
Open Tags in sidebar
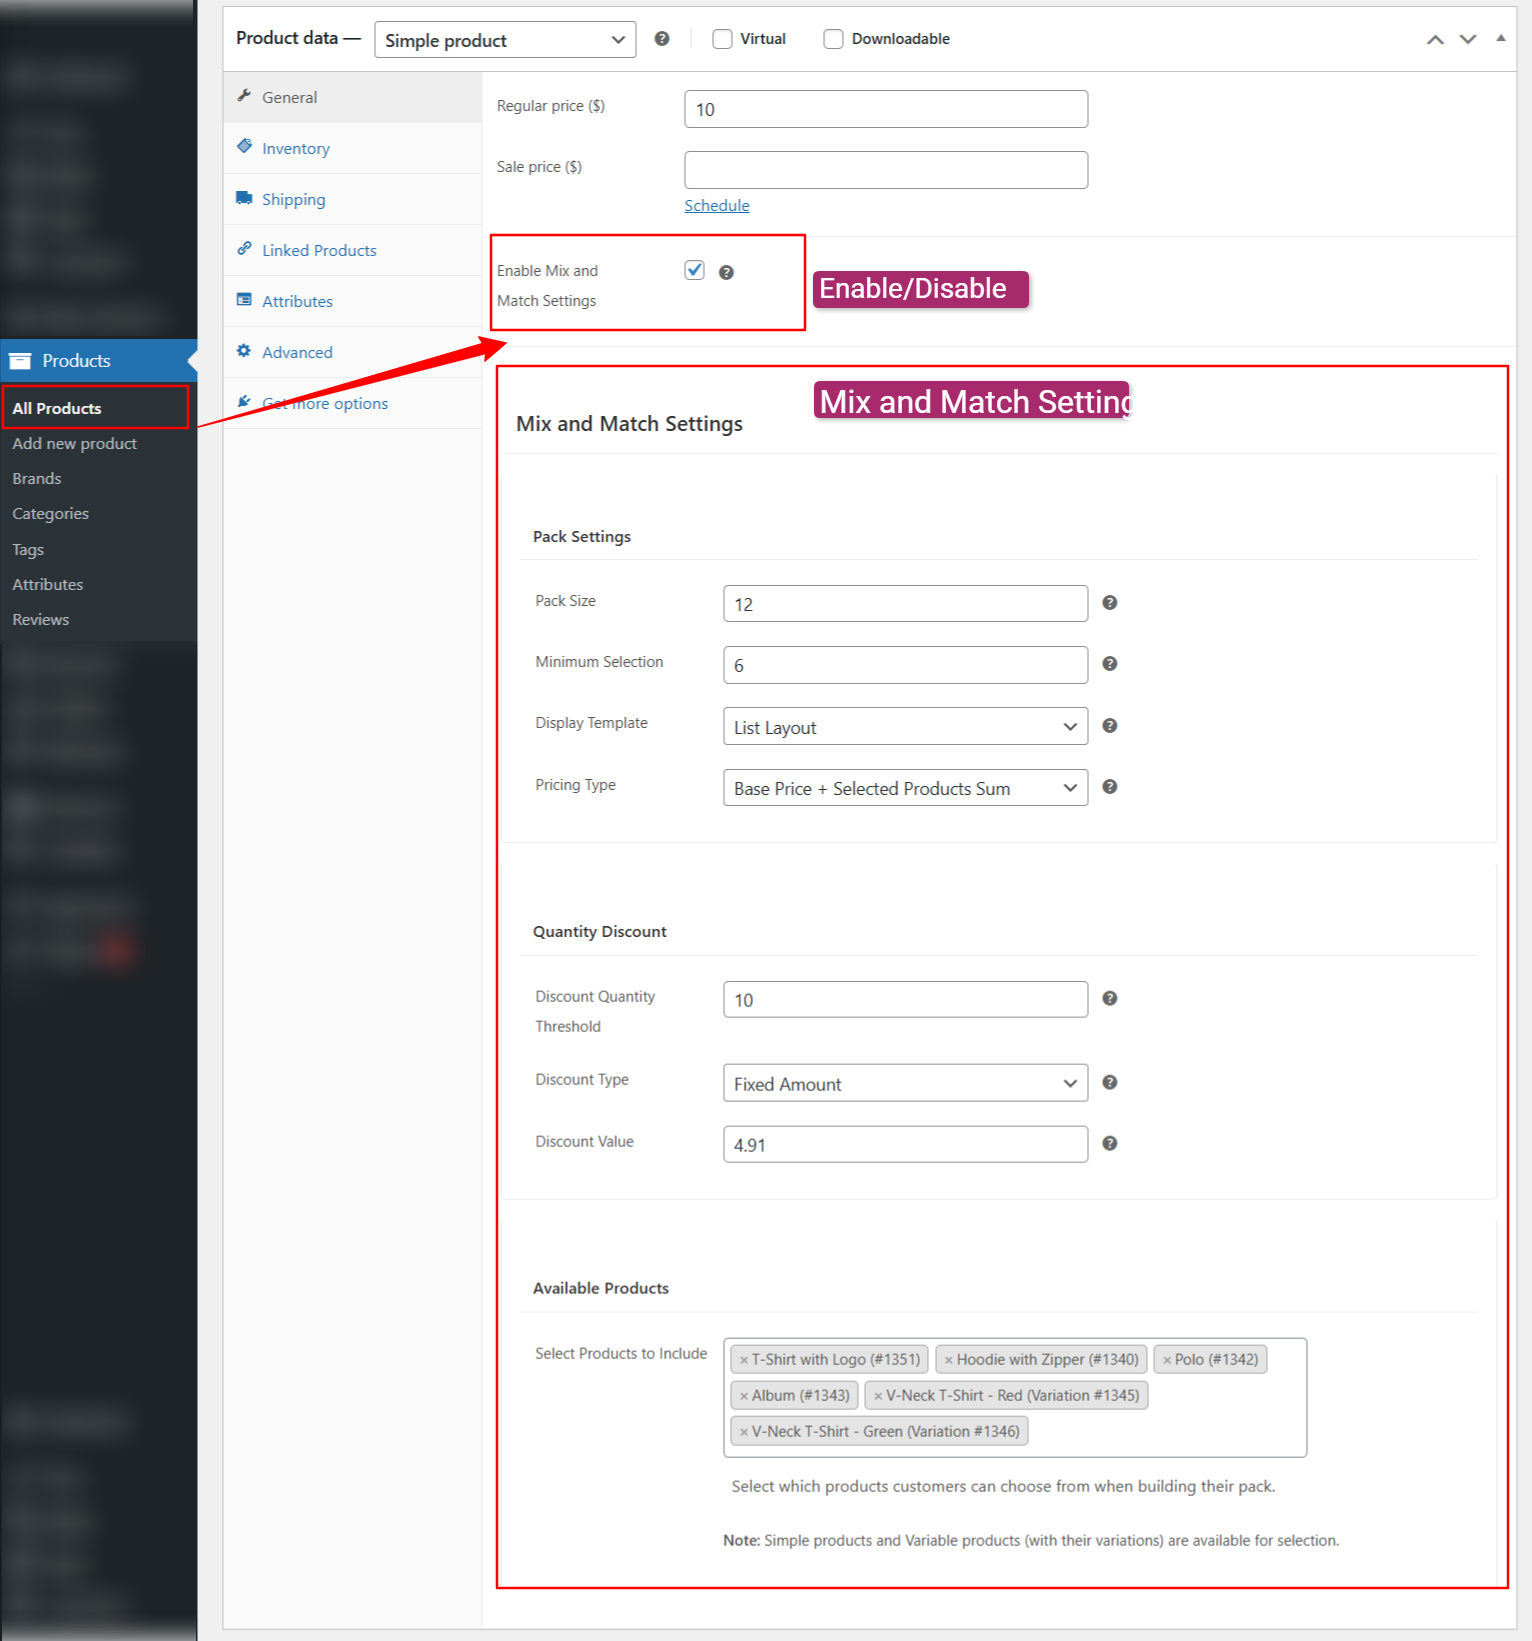[28, 549]
